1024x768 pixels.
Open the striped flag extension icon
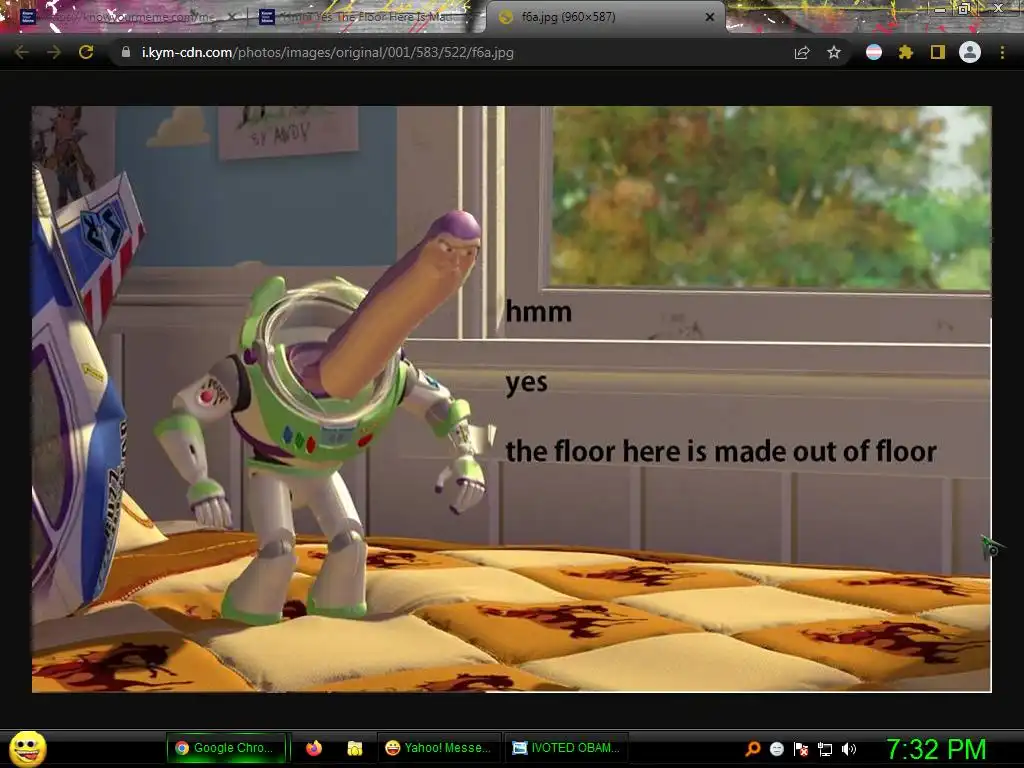[x=874, y=52]
